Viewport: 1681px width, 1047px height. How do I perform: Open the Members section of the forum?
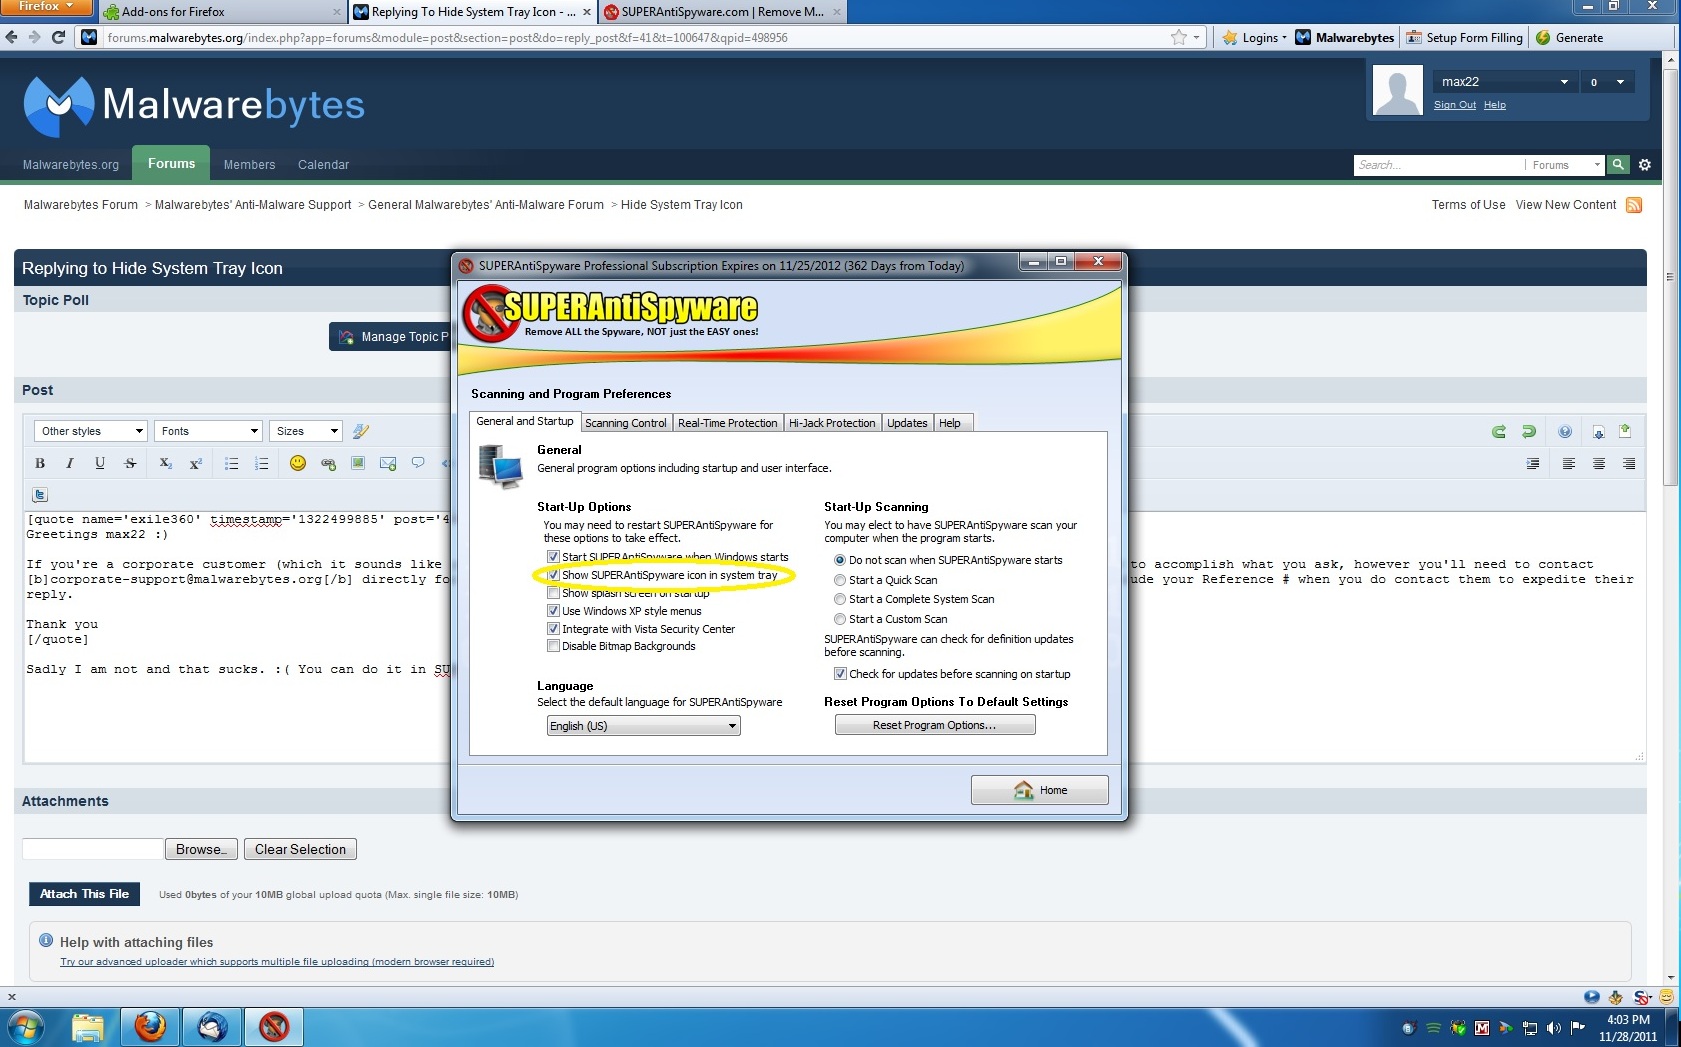249,164
